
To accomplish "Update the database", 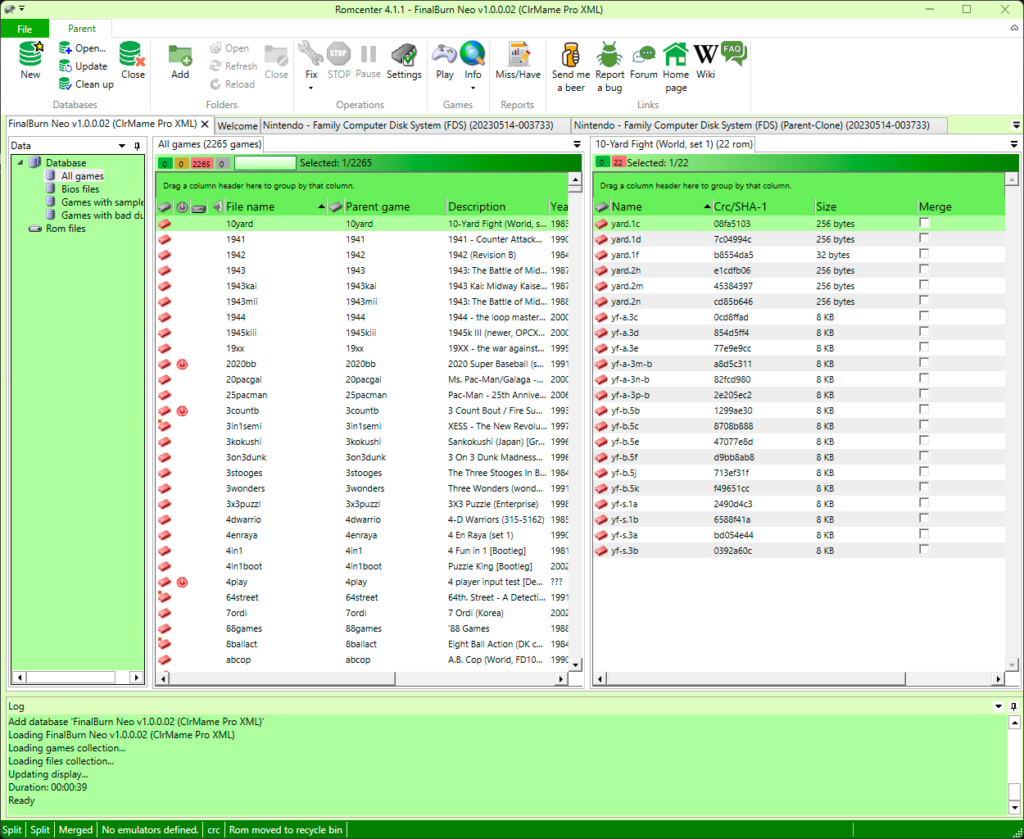I will (x=82, y=66).
